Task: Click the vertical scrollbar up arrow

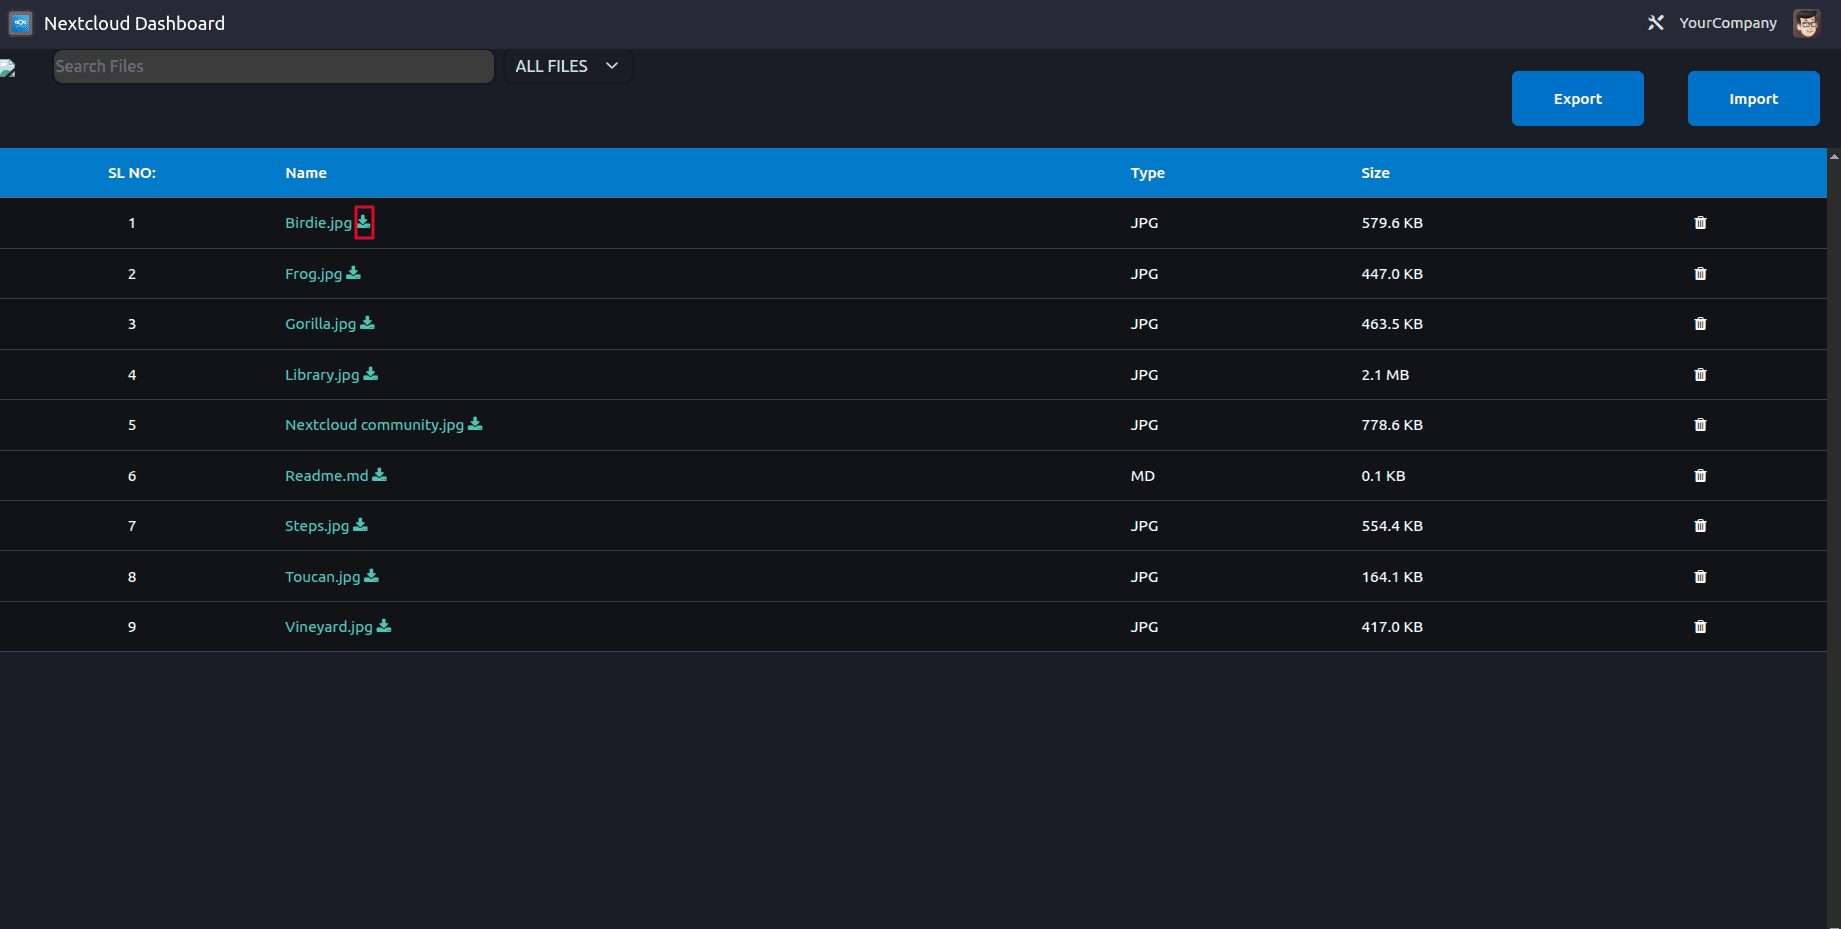Action: click(1834, 156)
